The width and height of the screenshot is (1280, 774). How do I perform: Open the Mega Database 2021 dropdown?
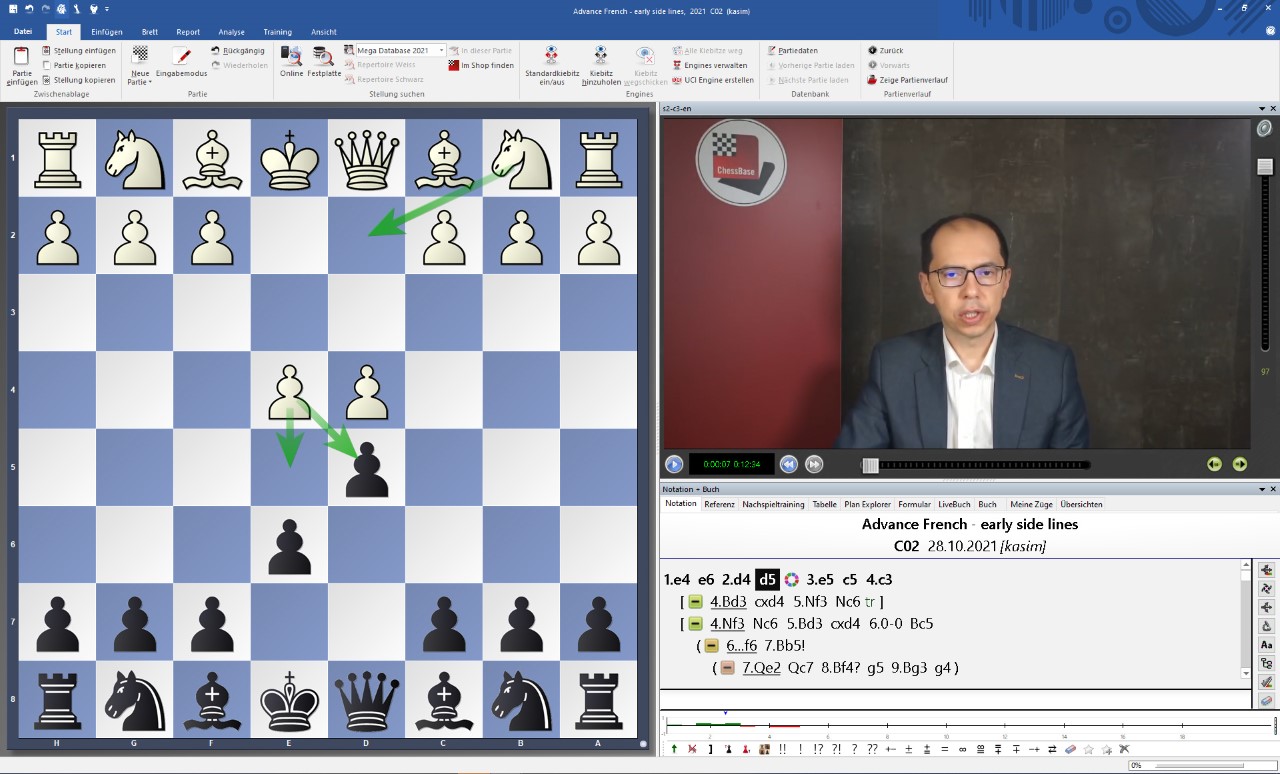tap(441, 50)
